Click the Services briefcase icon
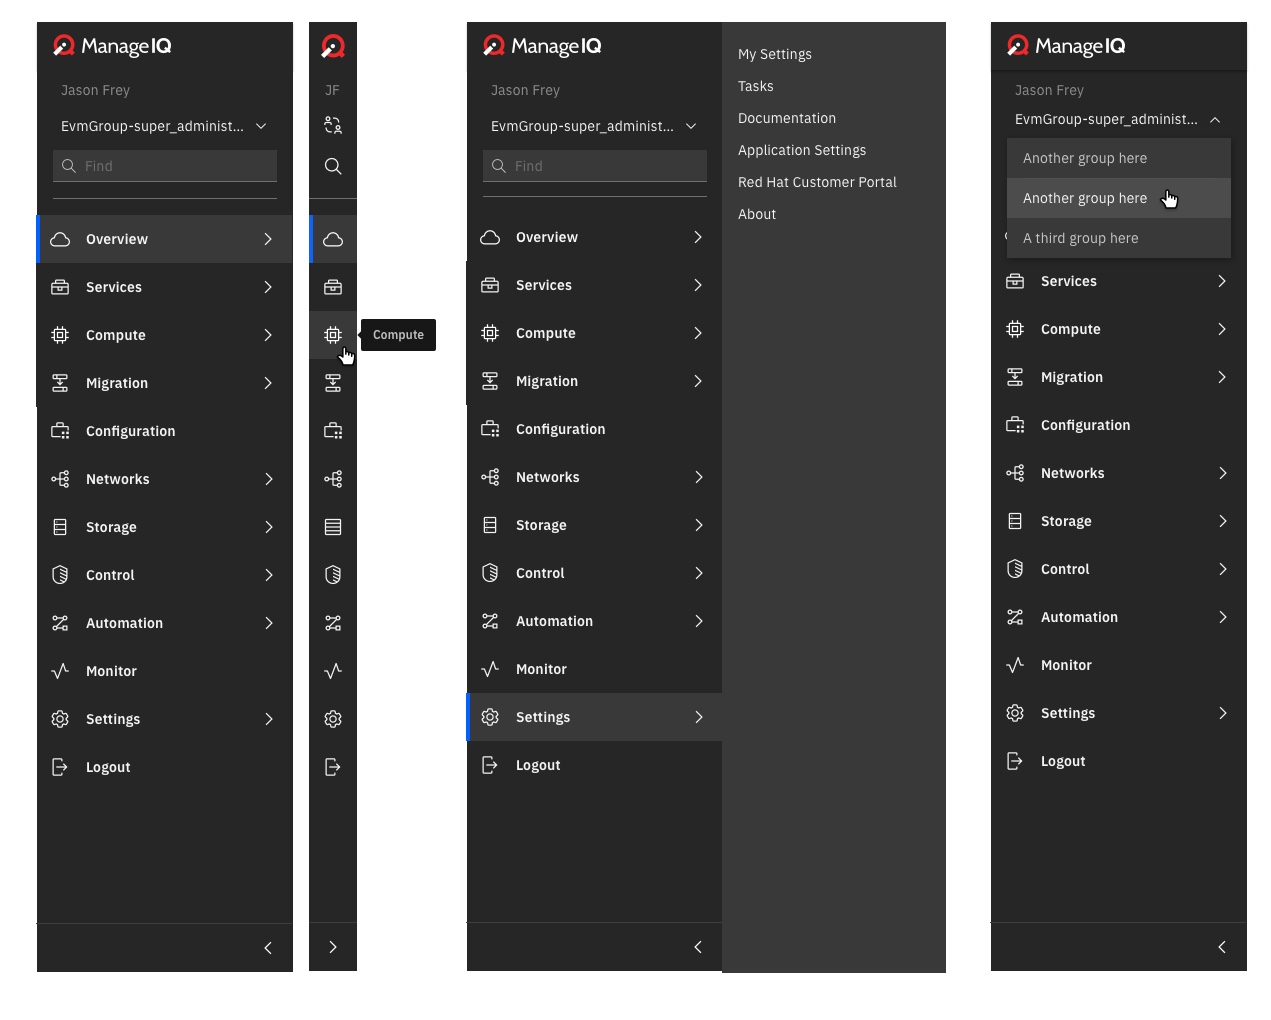Viewport: 1271px width, 1020px height. click(x=59, y=287)
